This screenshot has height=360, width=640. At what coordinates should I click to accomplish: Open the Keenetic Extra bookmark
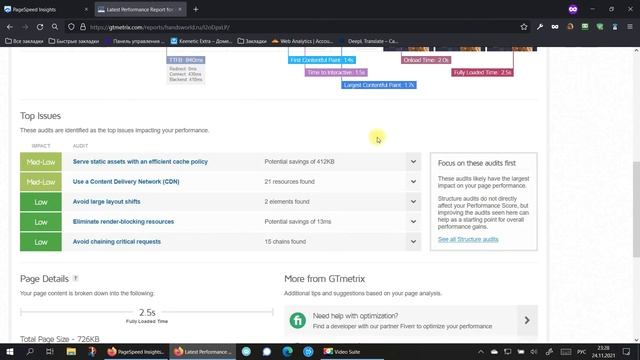pos(201,41)
